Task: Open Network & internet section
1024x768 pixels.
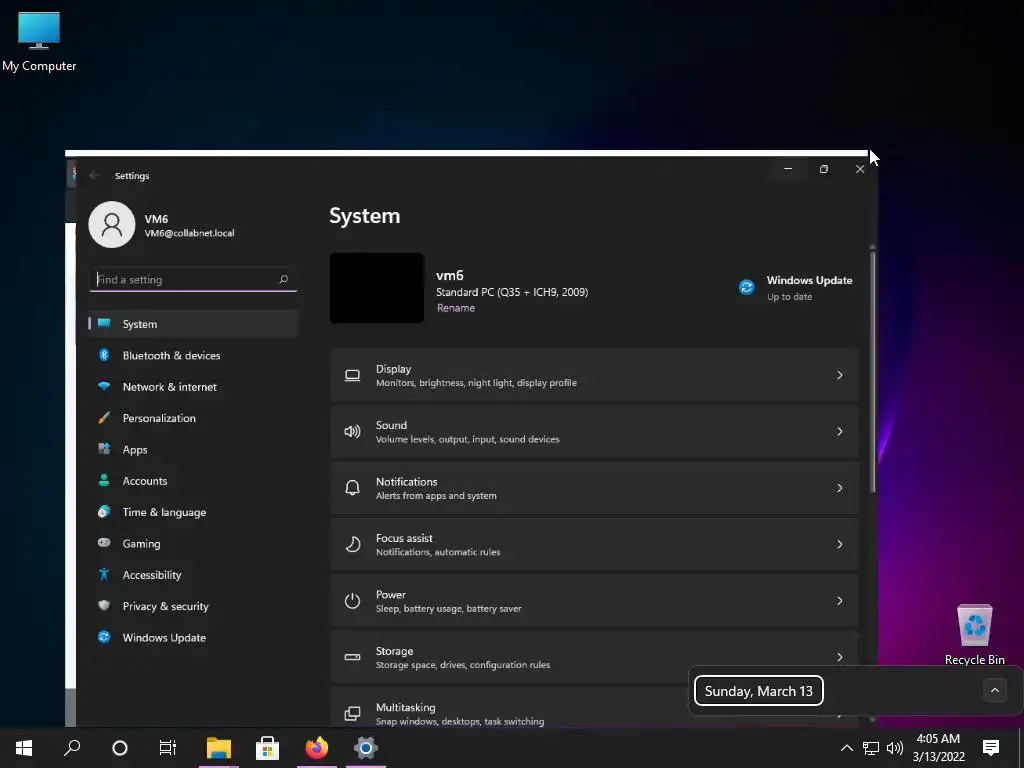Action: click(193, 387)
